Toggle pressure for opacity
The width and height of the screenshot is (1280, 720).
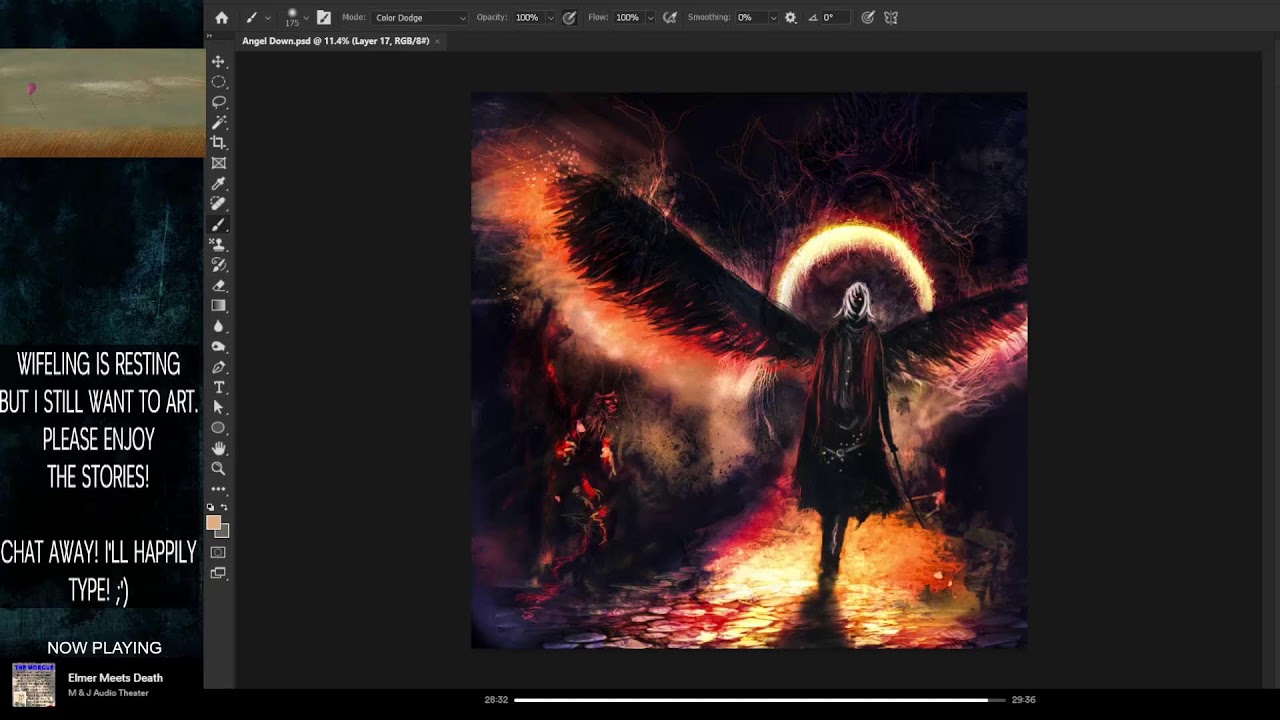[x=569, y=17]
